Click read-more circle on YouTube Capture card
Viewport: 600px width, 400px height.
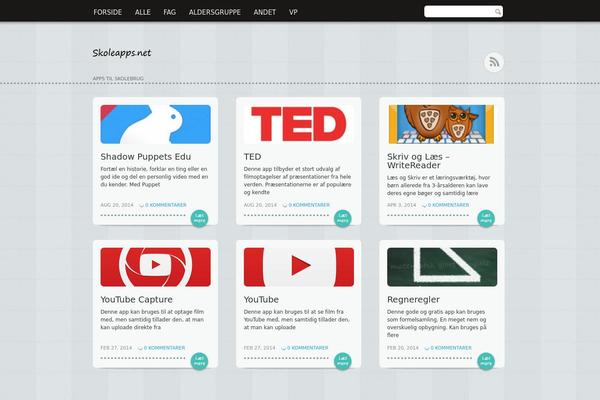click(199, 361)
